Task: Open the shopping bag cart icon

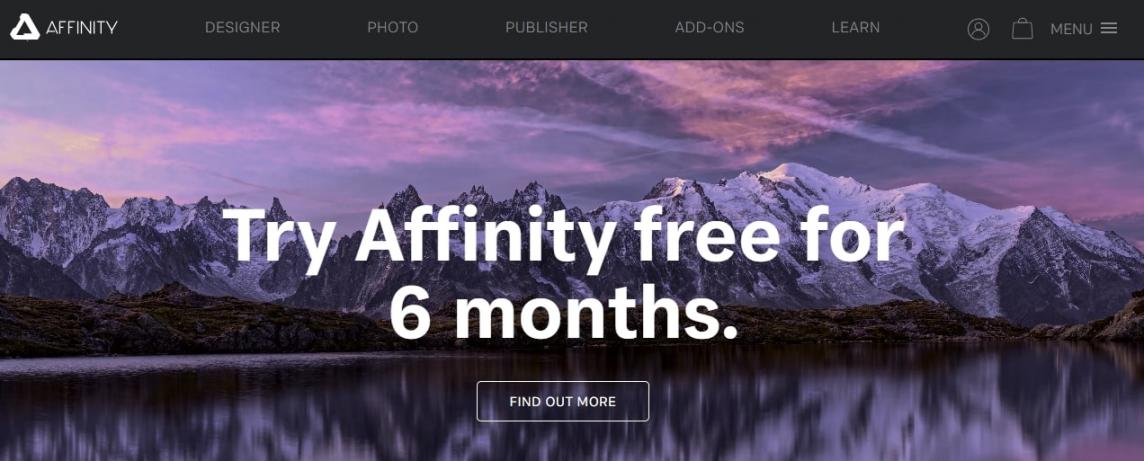Action: pyautogui.click(x=1022, y=28)
